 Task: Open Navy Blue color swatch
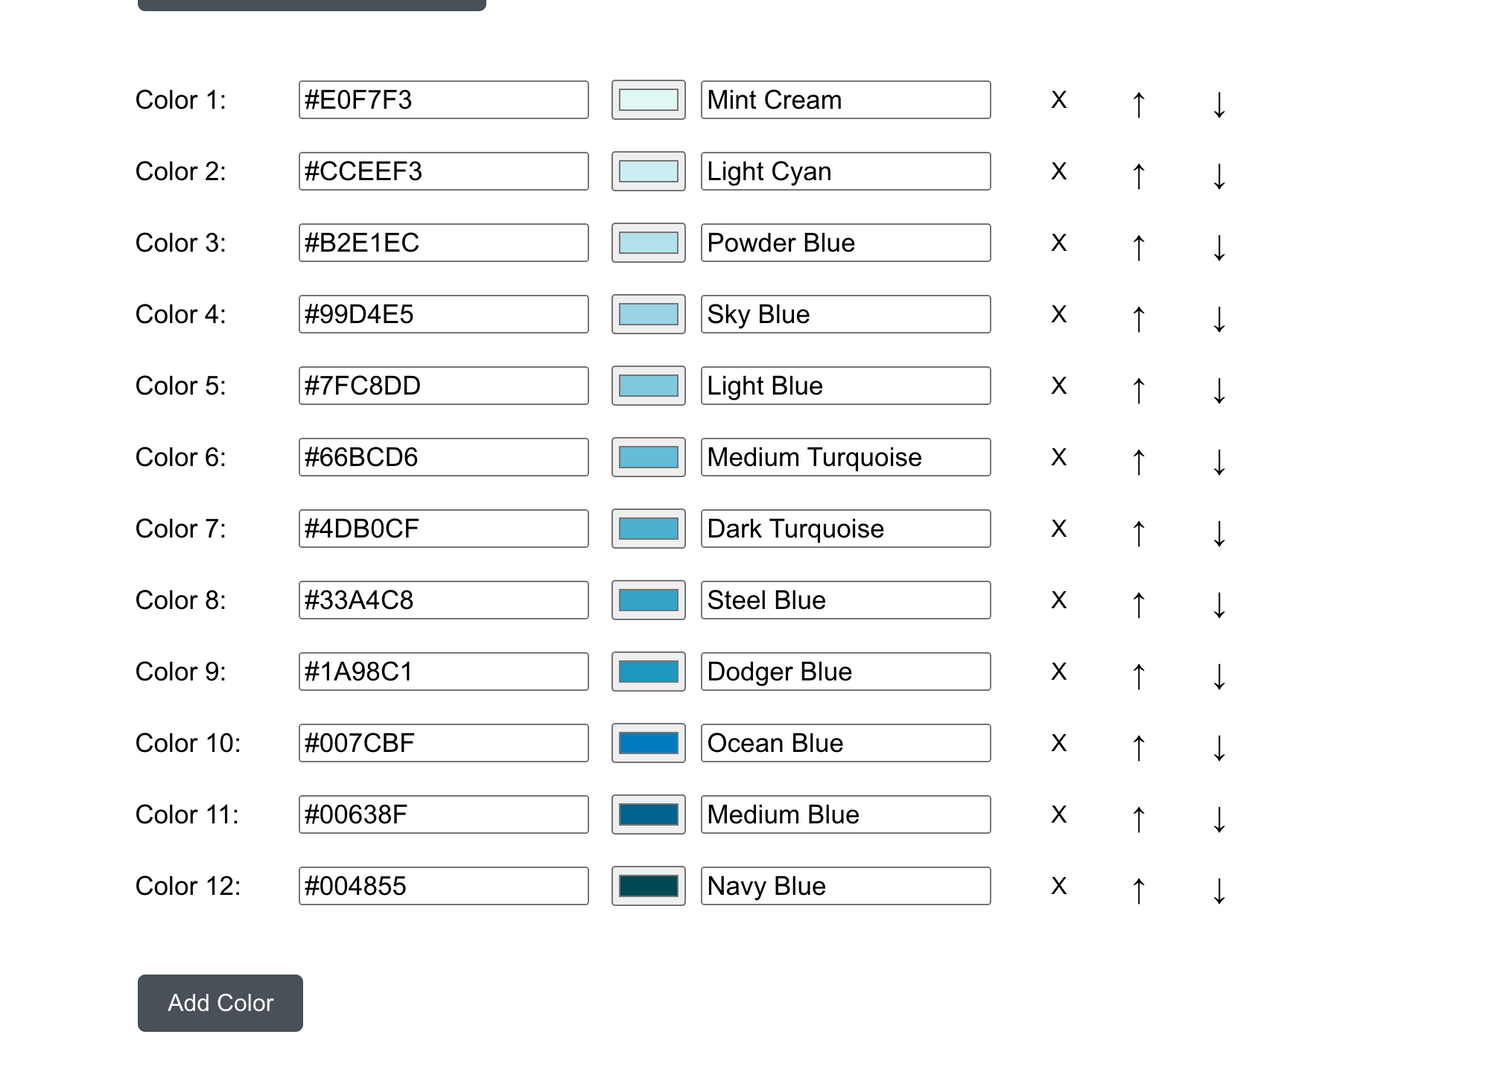tap(649, 886)
